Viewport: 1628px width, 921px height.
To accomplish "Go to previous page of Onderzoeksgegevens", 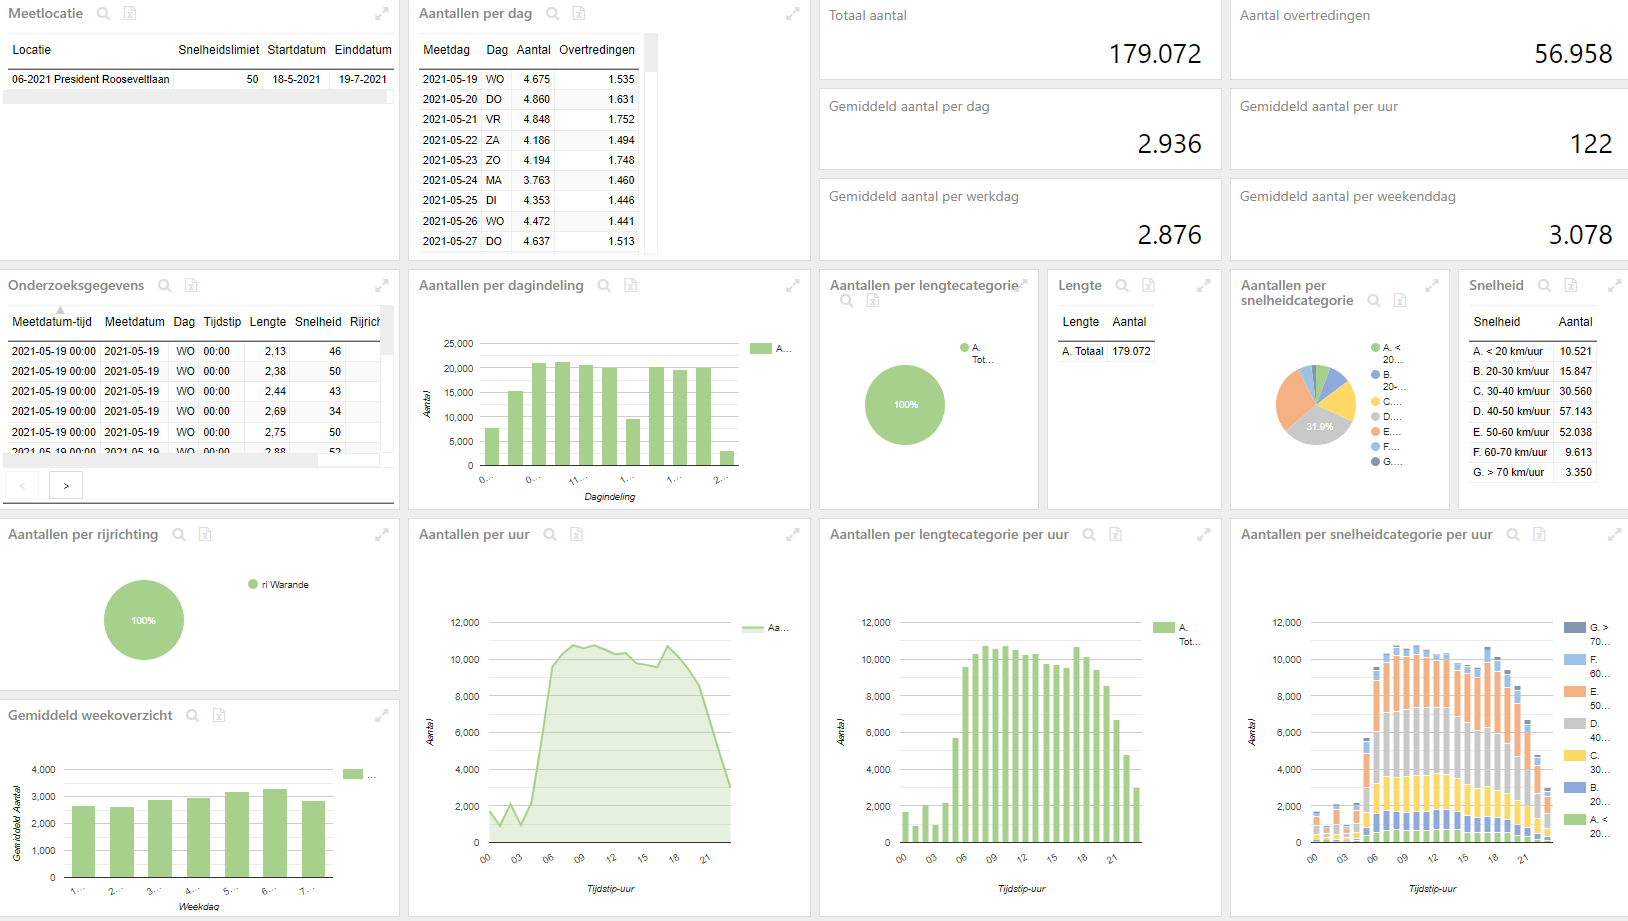I will coord(22,486).
